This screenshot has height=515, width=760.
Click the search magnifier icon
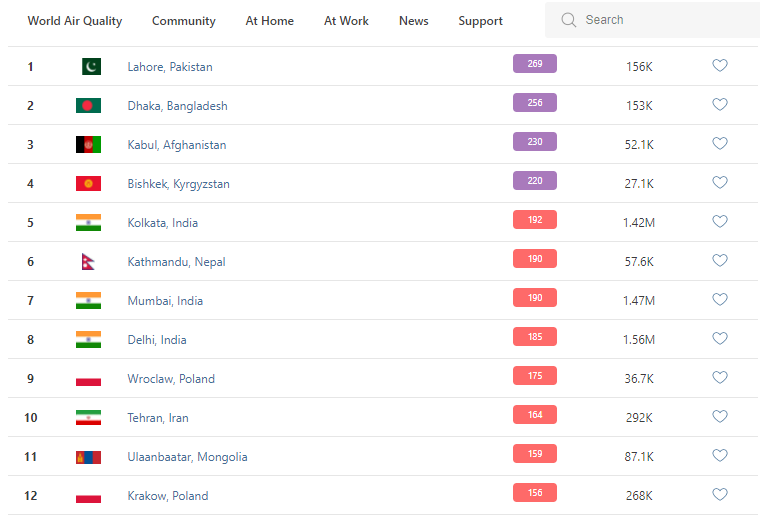click(569, 20)
